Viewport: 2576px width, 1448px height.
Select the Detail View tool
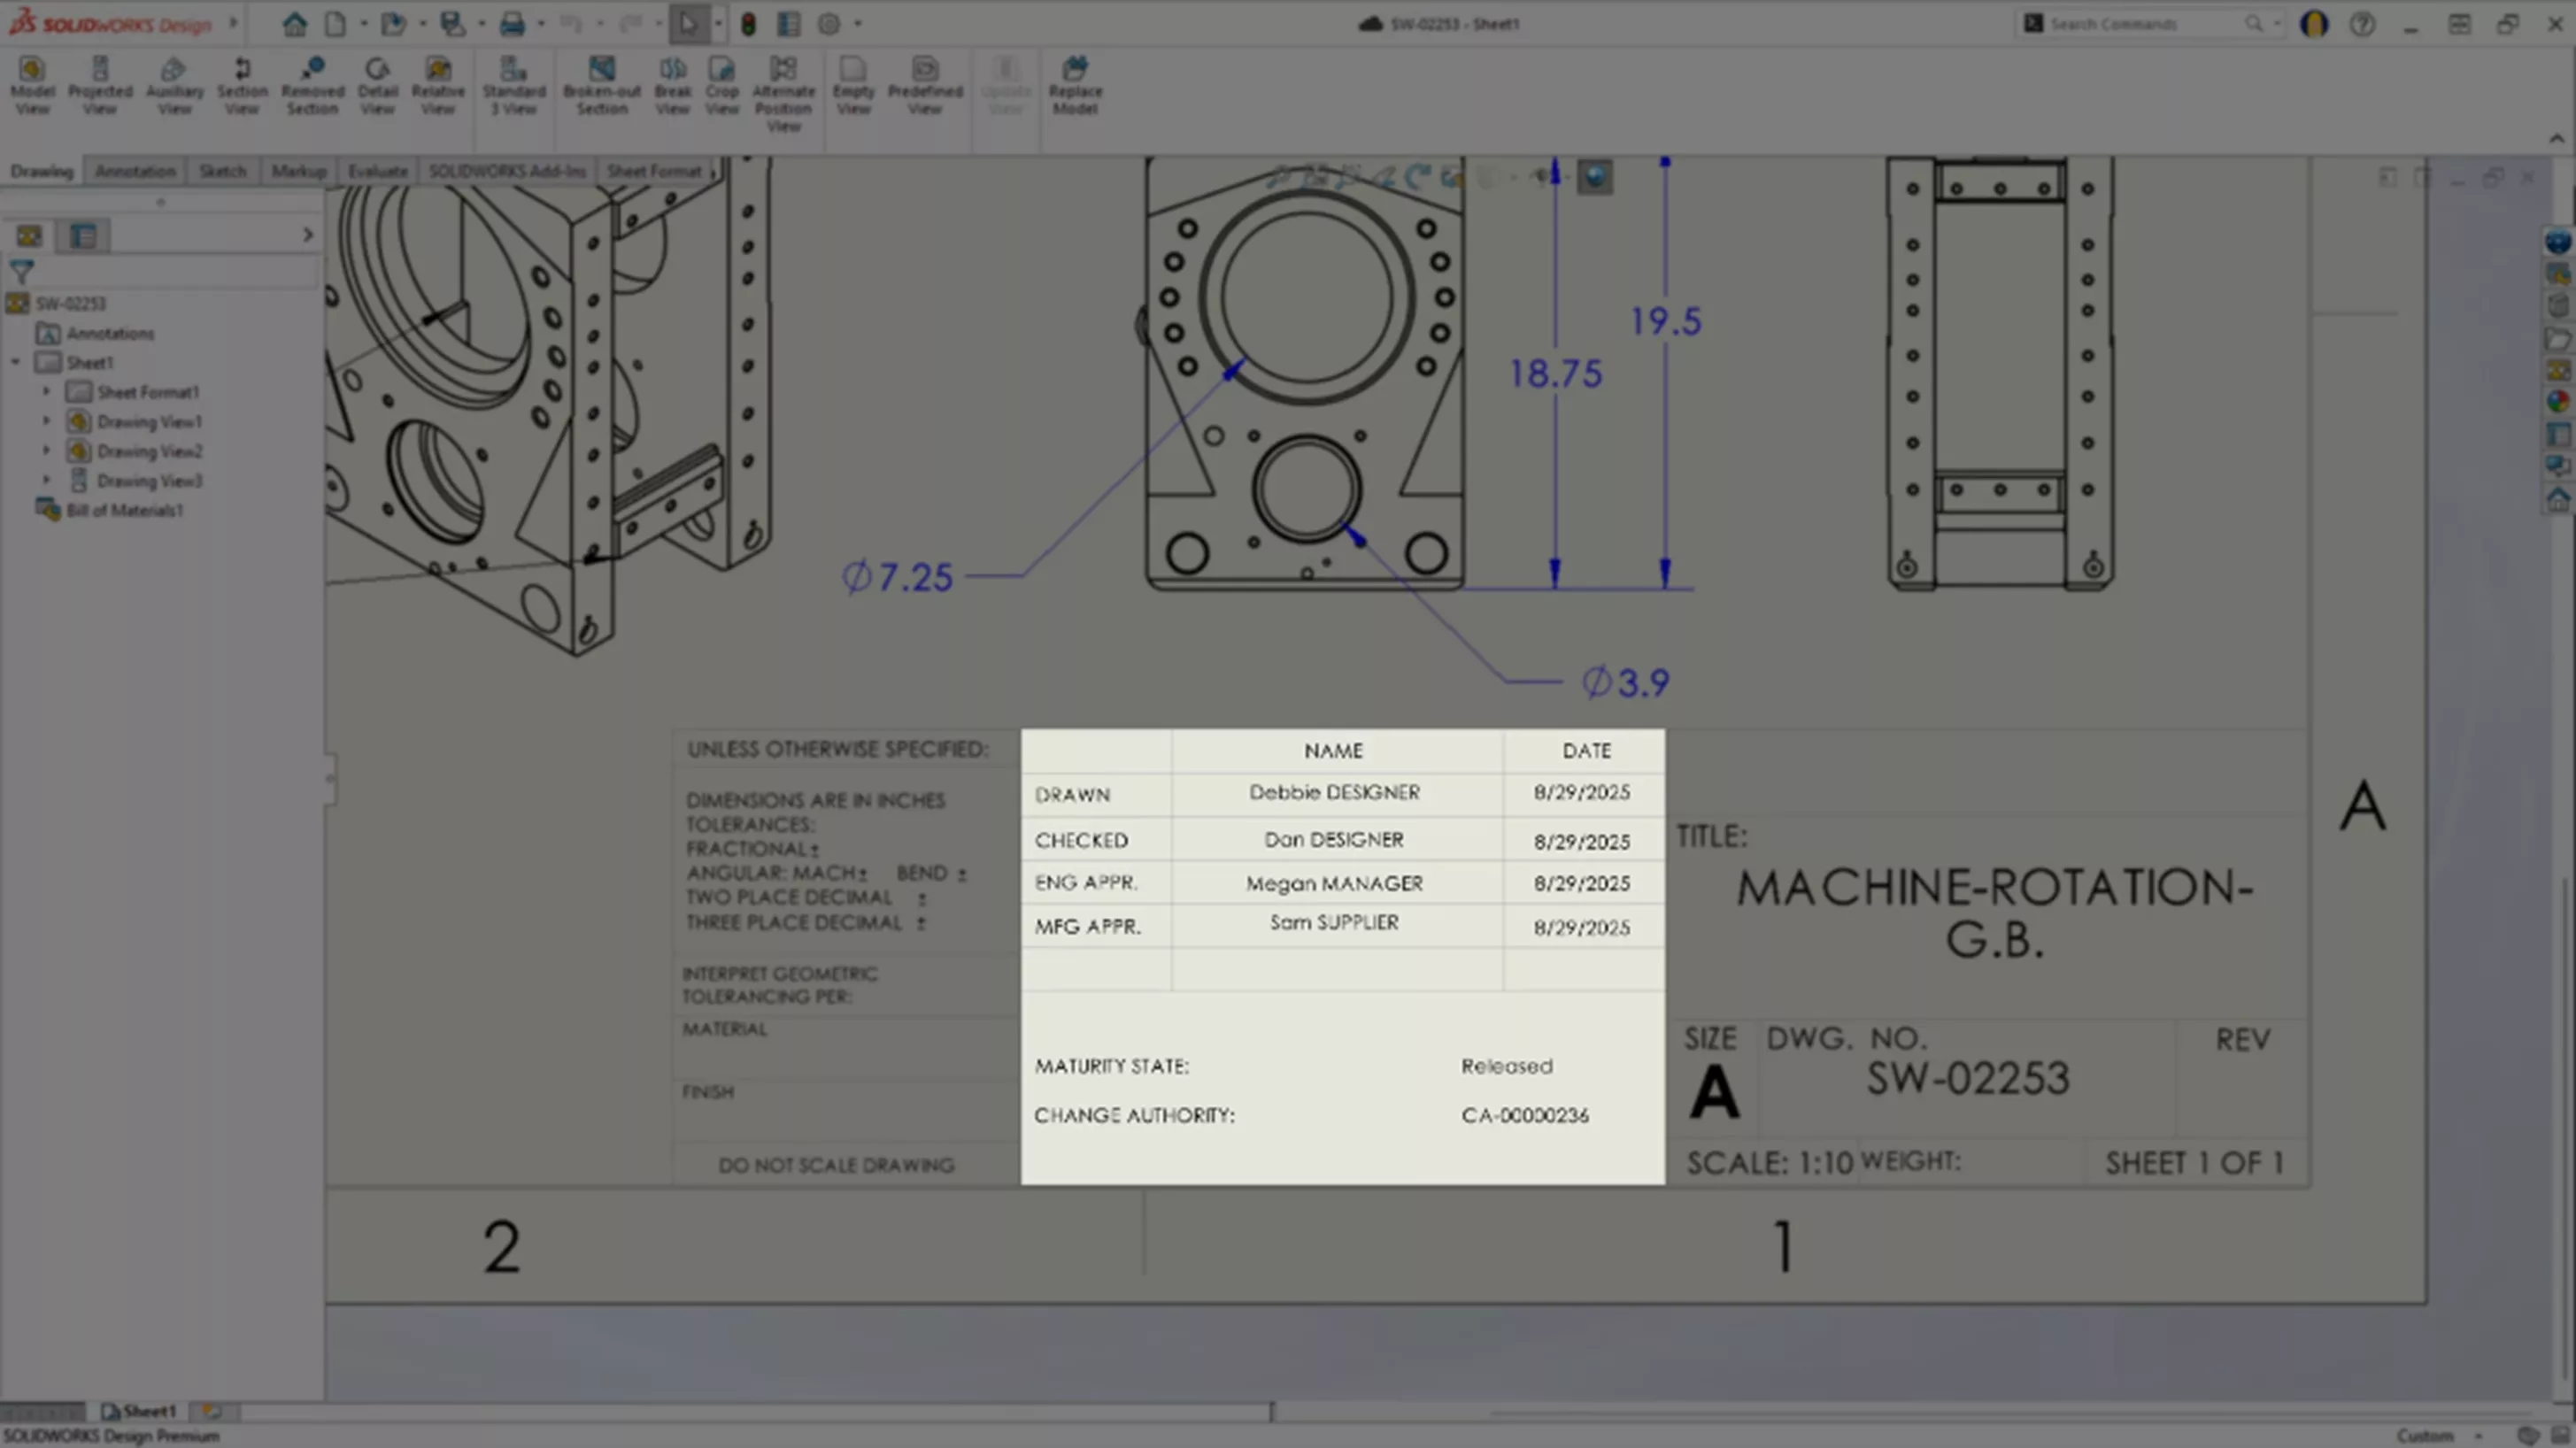point(378,85)
